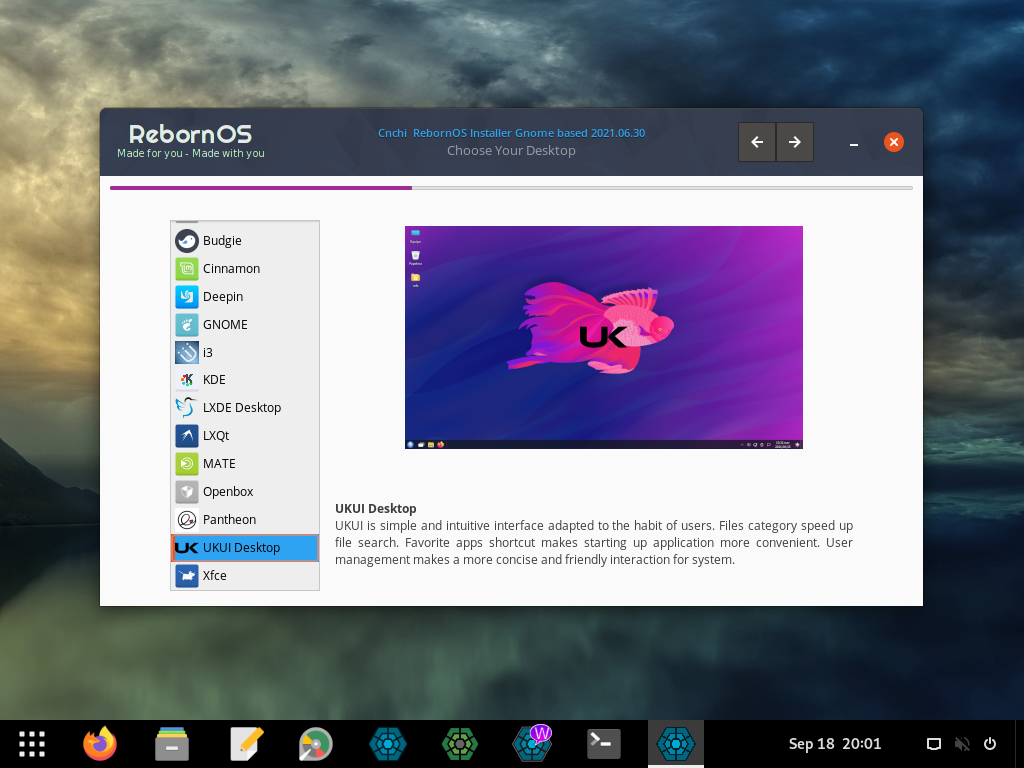The image size is (1024, 768).
Task: Open the file manager from the taskbar
Action: pos(172,744)
